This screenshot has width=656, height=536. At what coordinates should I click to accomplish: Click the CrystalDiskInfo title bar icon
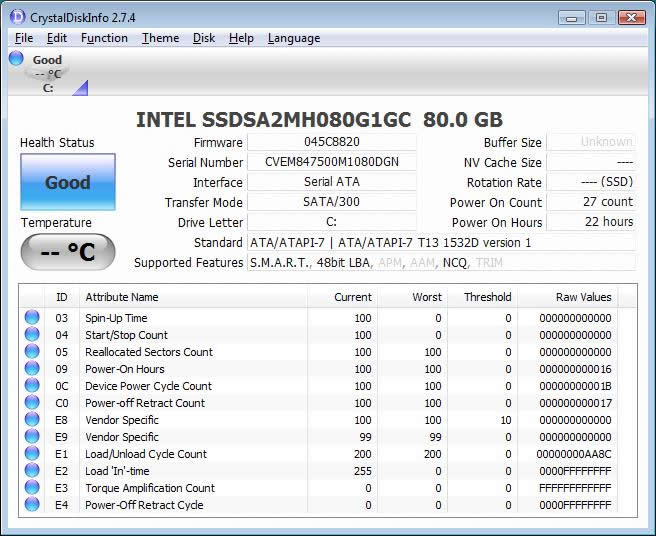tap(17, 17)
